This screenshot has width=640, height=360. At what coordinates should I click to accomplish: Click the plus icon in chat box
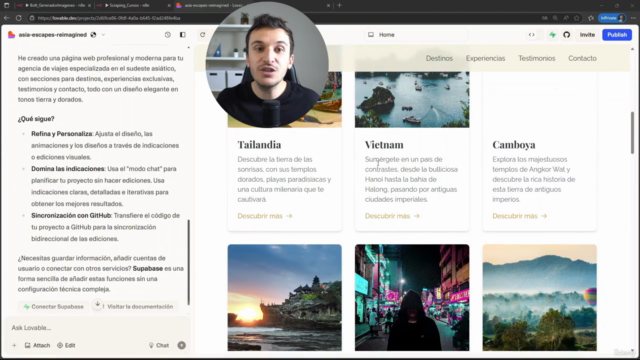tap(14, 345)
